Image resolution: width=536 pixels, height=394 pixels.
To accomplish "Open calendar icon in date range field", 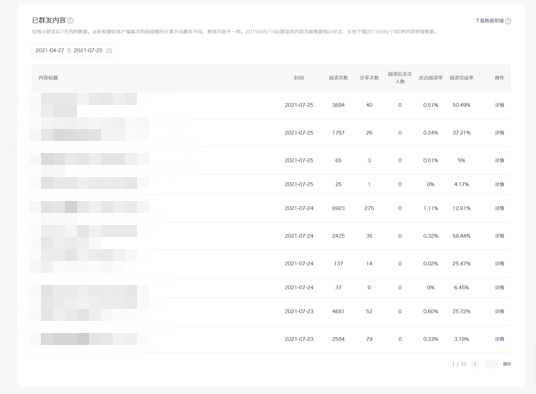I will tap(109, 51).
